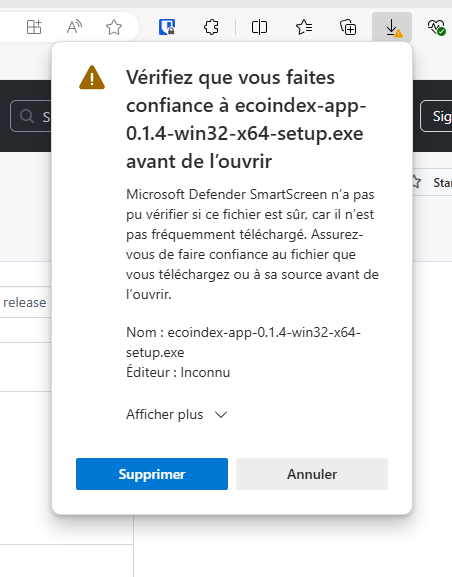This screenshot has width=452, height=577.
Task: Click the release text on the page
Action: pos(25,302)
